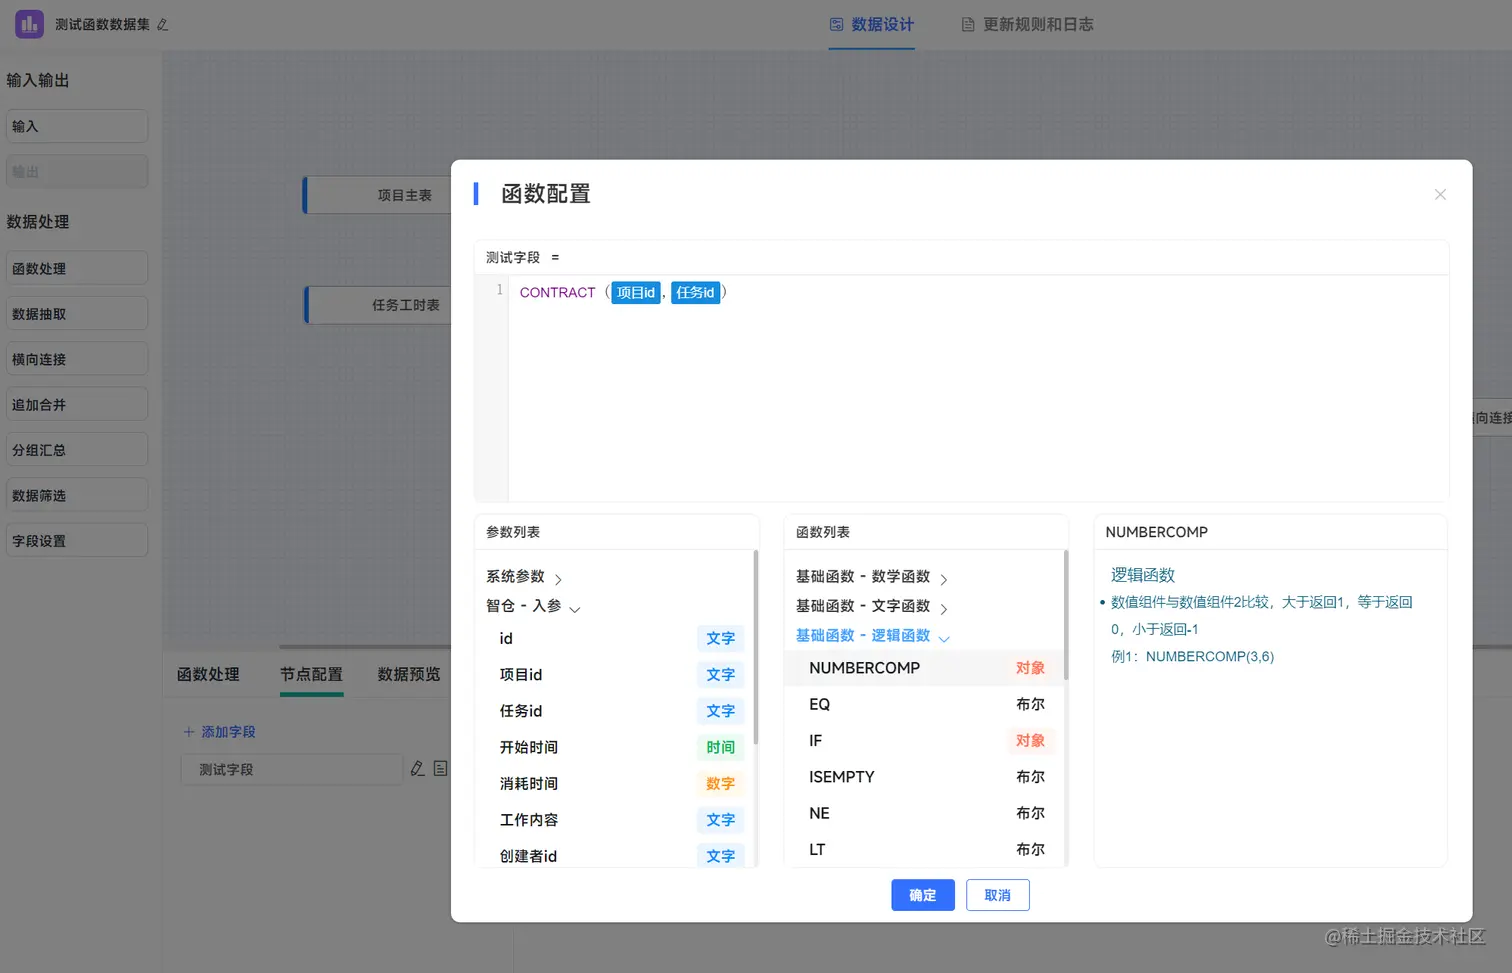Expand 系统参数 in the parameter list
The image size is (1512, 973).
point(558,579)
